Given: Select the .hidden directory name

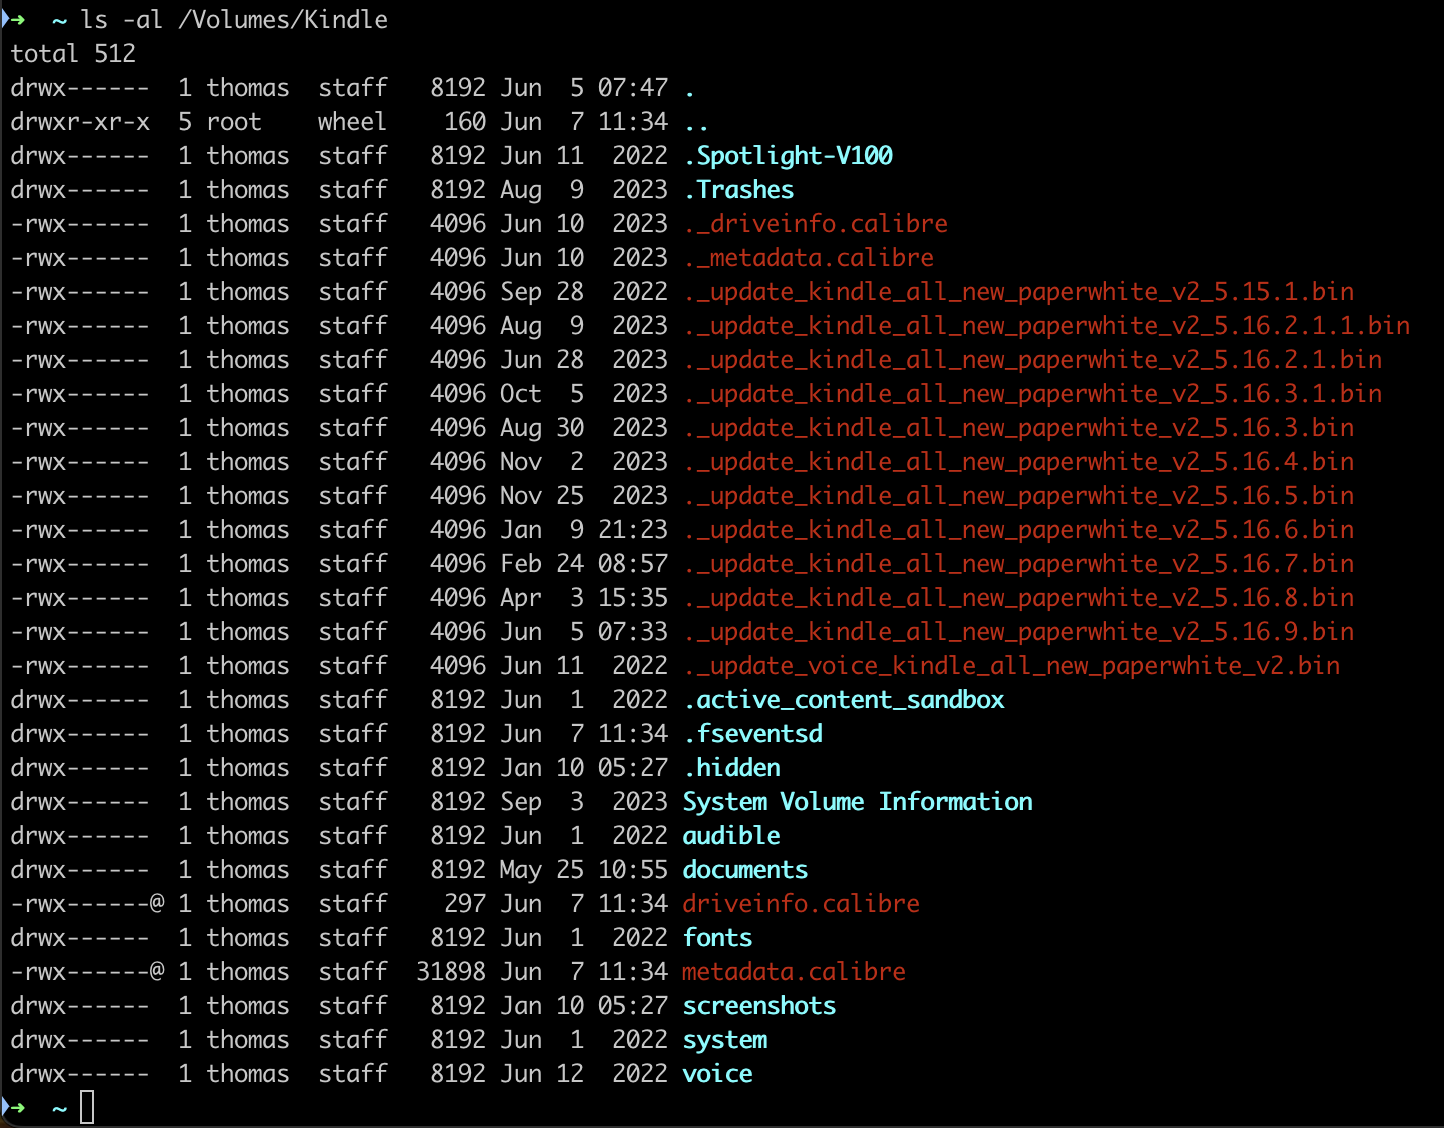Looking at the screenshot, I should point(732,768).
